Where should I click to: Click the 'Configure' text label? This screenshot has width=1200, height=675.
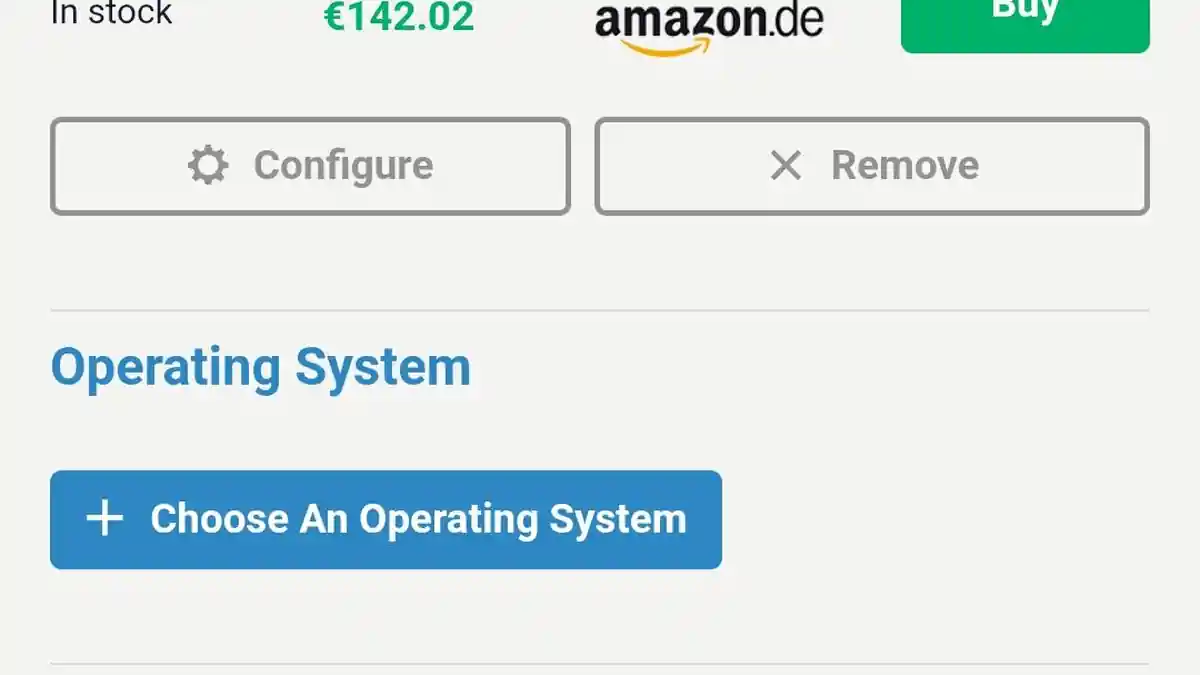(x=343, y=165)
